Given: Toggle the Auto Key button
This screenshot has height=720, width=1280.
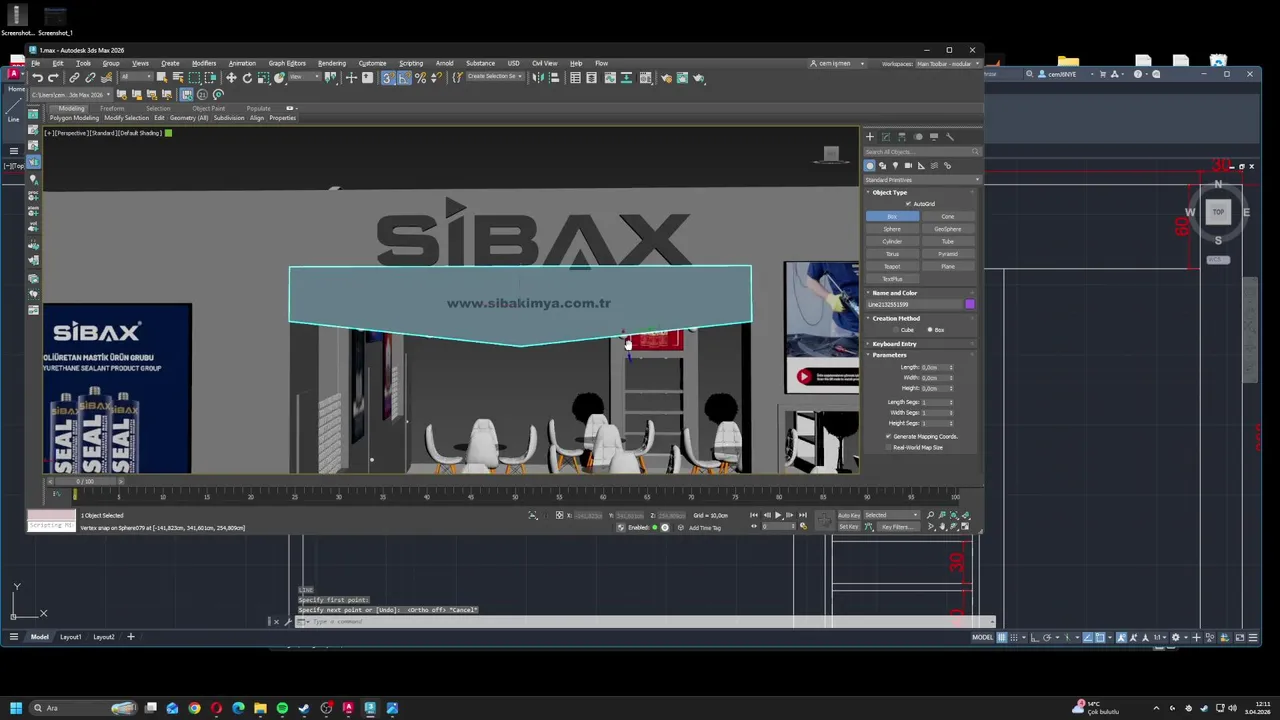Looking at the screenshot, I should click(x=849, y=515).
